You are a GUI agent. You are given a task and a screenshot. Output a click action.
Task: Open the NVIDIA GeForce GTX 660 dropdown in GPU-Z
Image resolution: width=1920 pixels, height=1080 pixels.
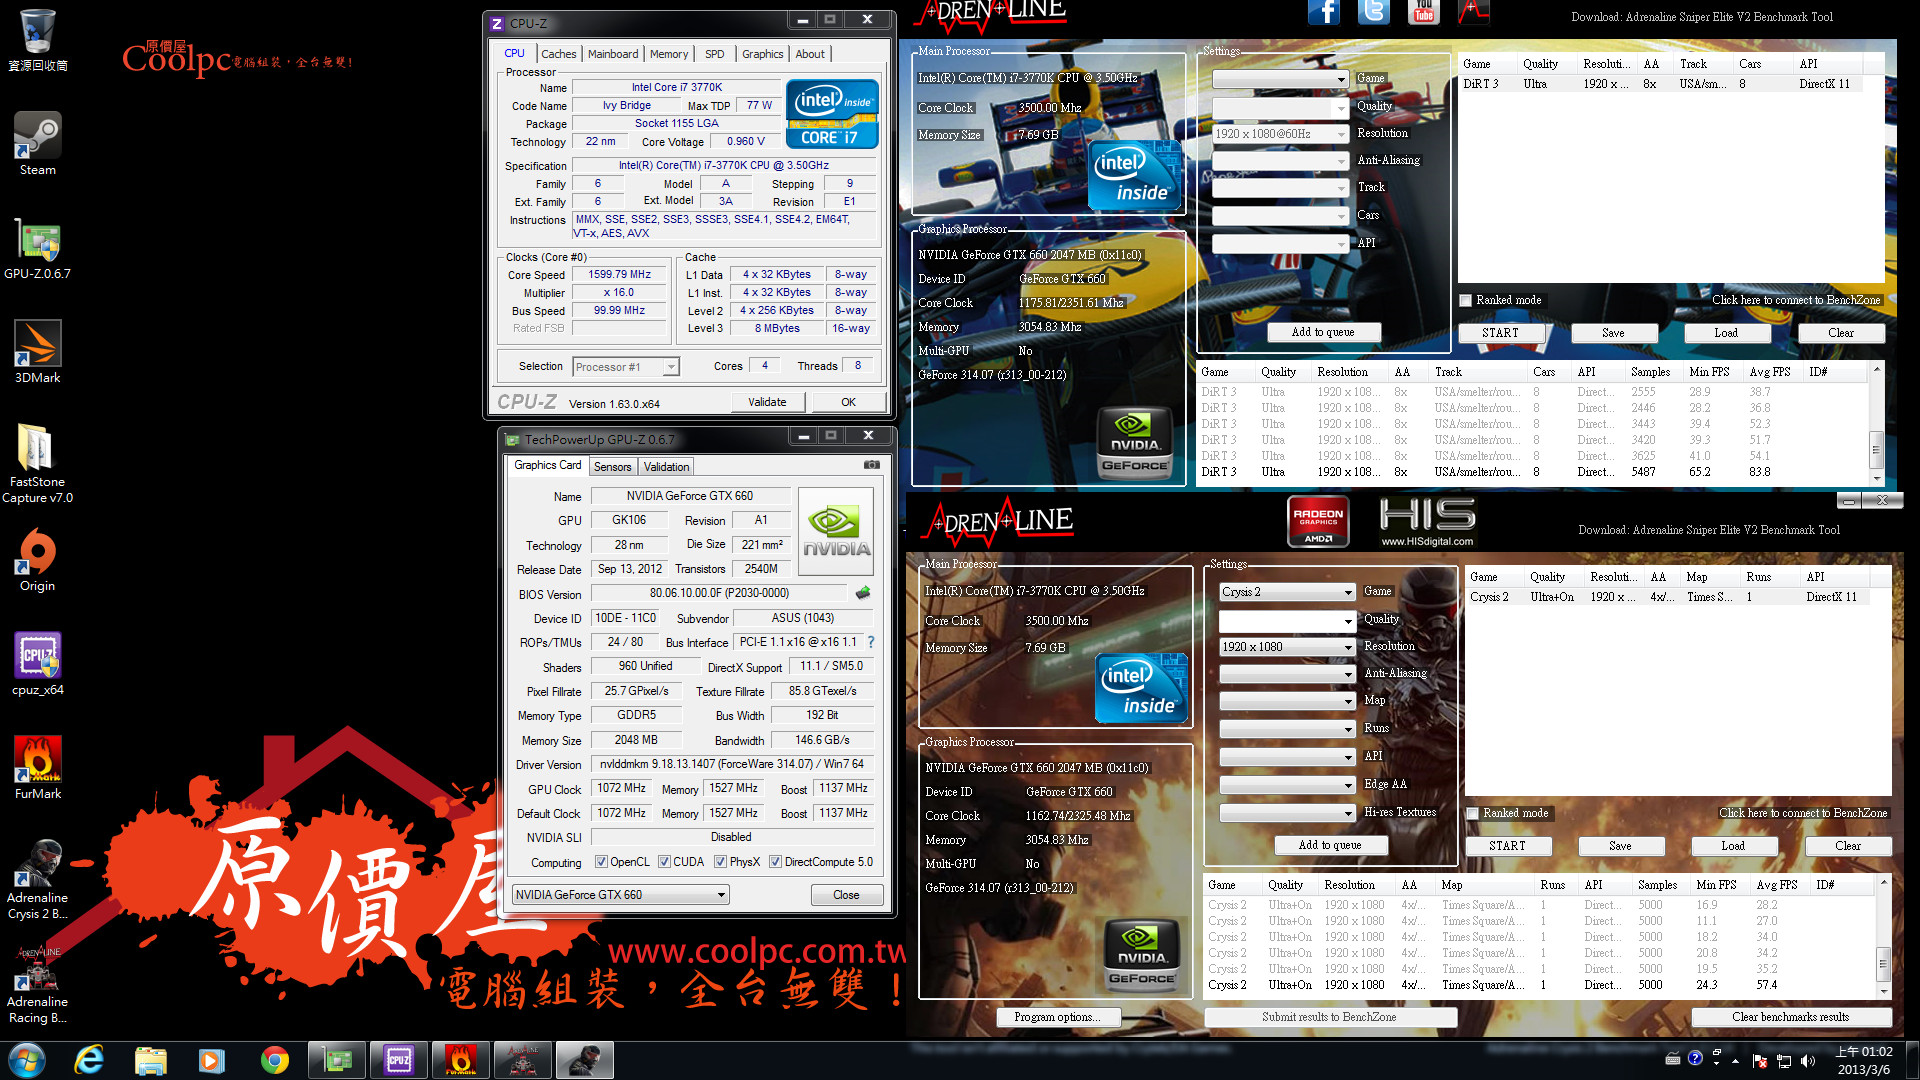click(620, 895)
